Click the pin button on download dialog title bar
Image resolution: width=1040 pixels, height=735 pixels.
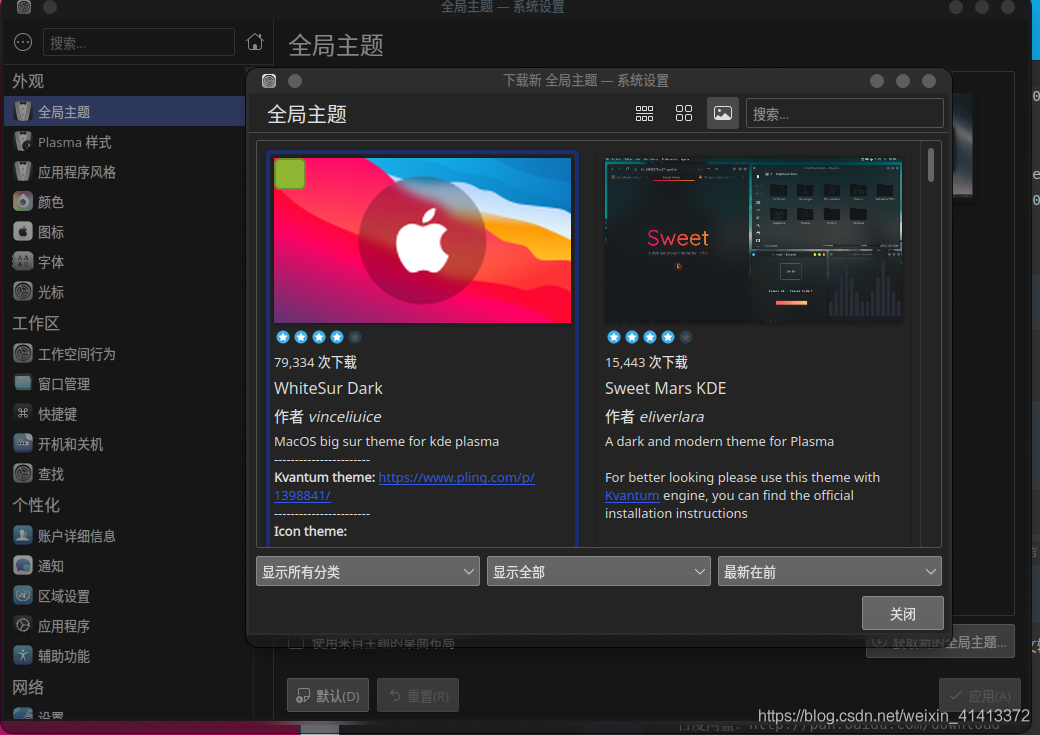(295, 80)
